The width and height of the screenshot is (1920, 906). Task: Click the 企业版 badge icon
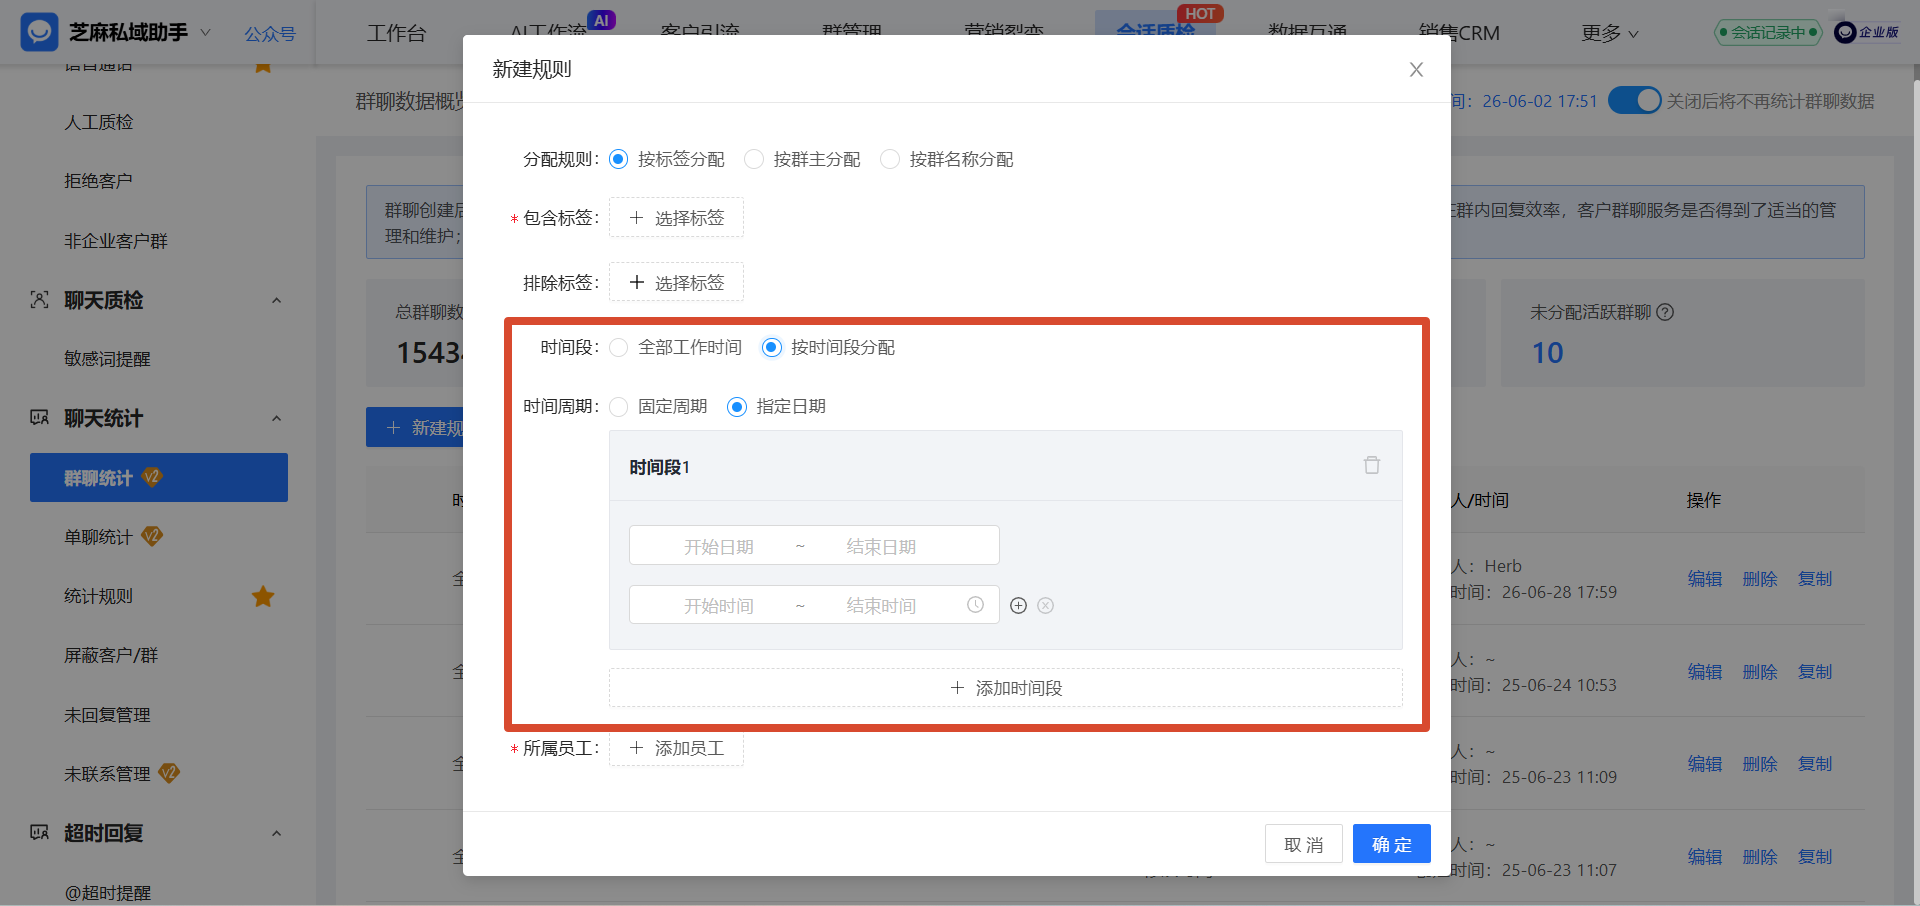click(x=1867, y=32)
